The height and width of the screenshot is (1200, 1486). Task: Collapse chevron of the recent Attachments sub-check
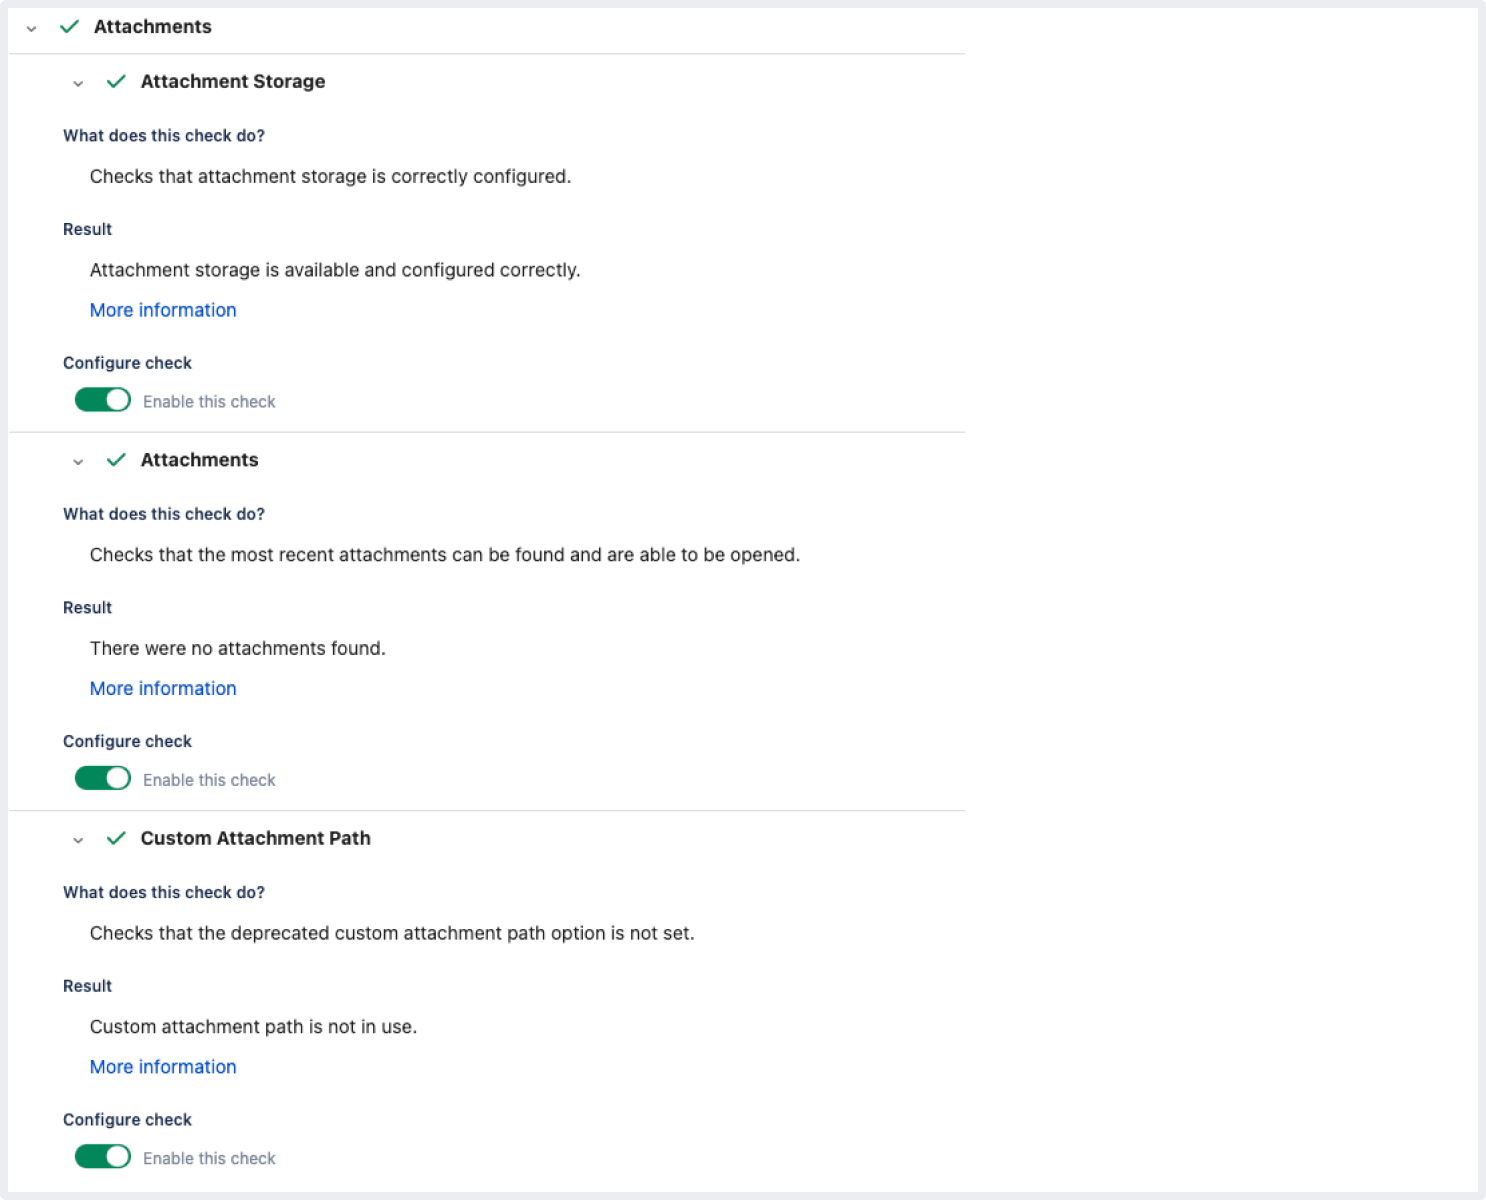tap(78, 462)
